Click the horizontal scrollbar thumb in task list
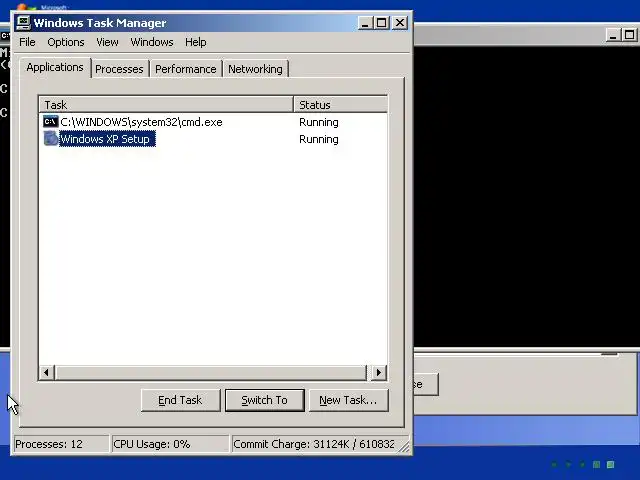The width and height of the screenshot is (640, 480). coord(211,372)
